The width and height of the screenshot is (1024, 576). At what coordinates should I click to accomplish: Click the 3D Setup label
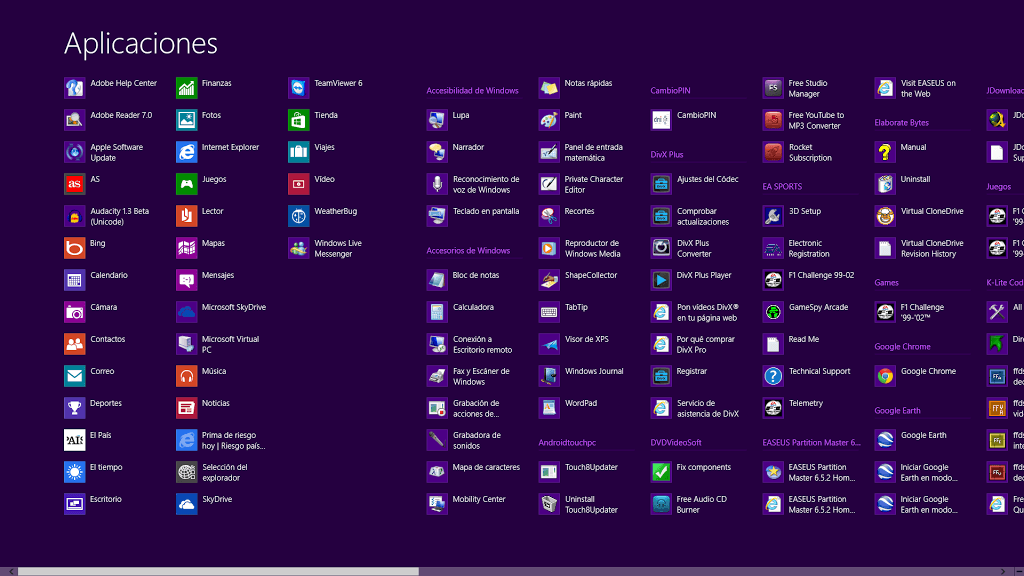805,211
